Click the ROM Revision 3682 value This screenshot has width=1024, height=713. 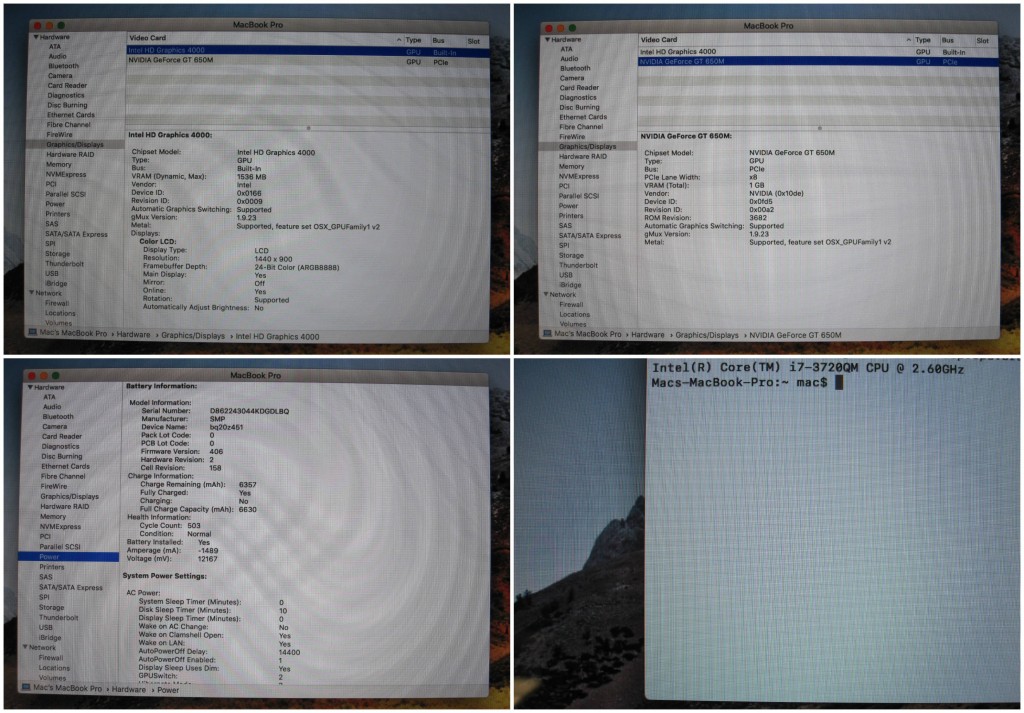click(758, 218)
